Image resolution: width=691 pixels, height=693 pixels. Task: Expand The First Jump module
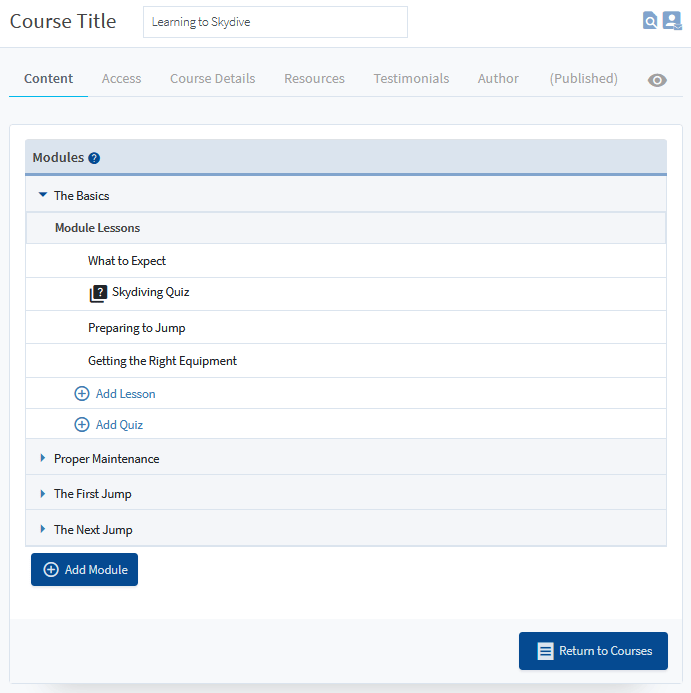(x=43, y=493)
